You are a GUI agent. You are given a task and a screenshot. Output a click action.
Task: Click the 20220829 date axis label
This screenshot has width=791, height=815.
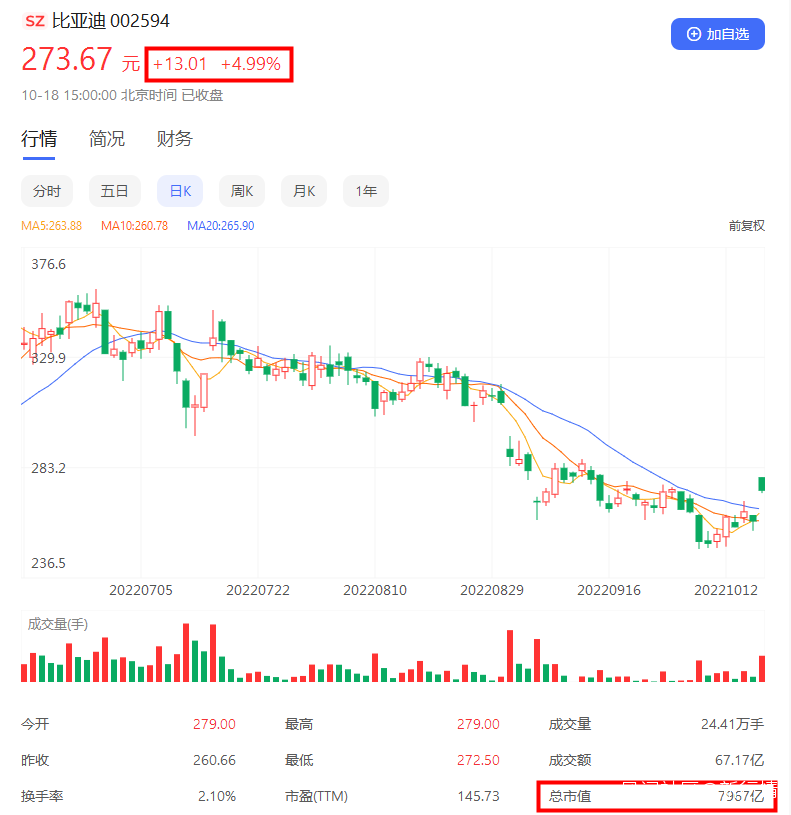492,590
